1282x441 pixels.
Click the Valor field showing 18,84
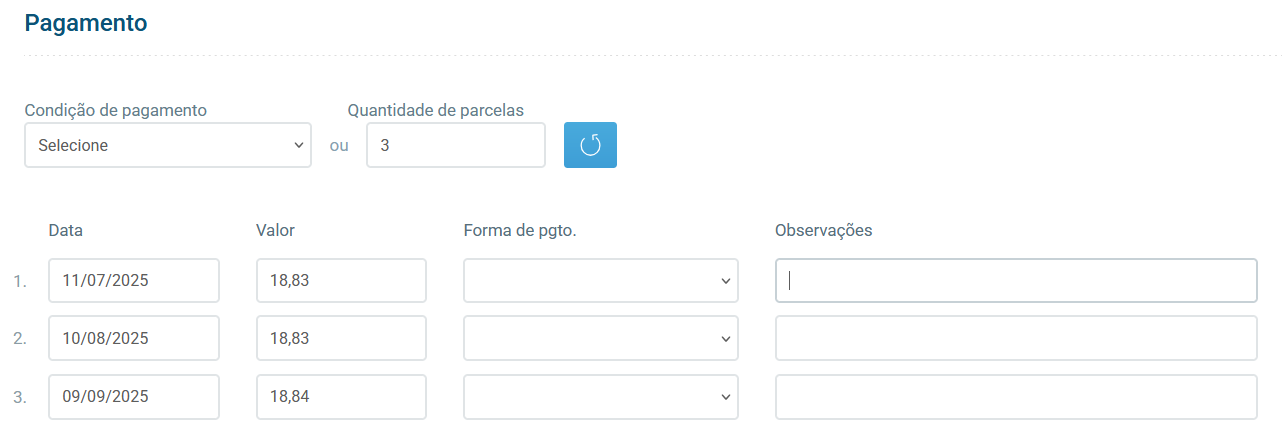(x=341, y=397)
